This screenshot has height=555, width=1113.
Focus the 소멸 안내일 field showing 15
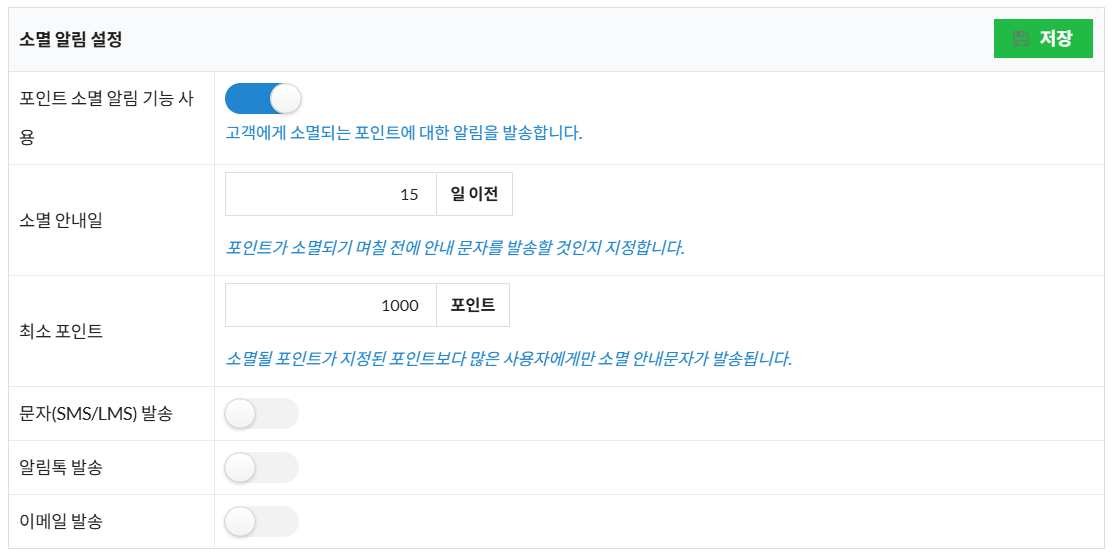[x=331, y=194]
